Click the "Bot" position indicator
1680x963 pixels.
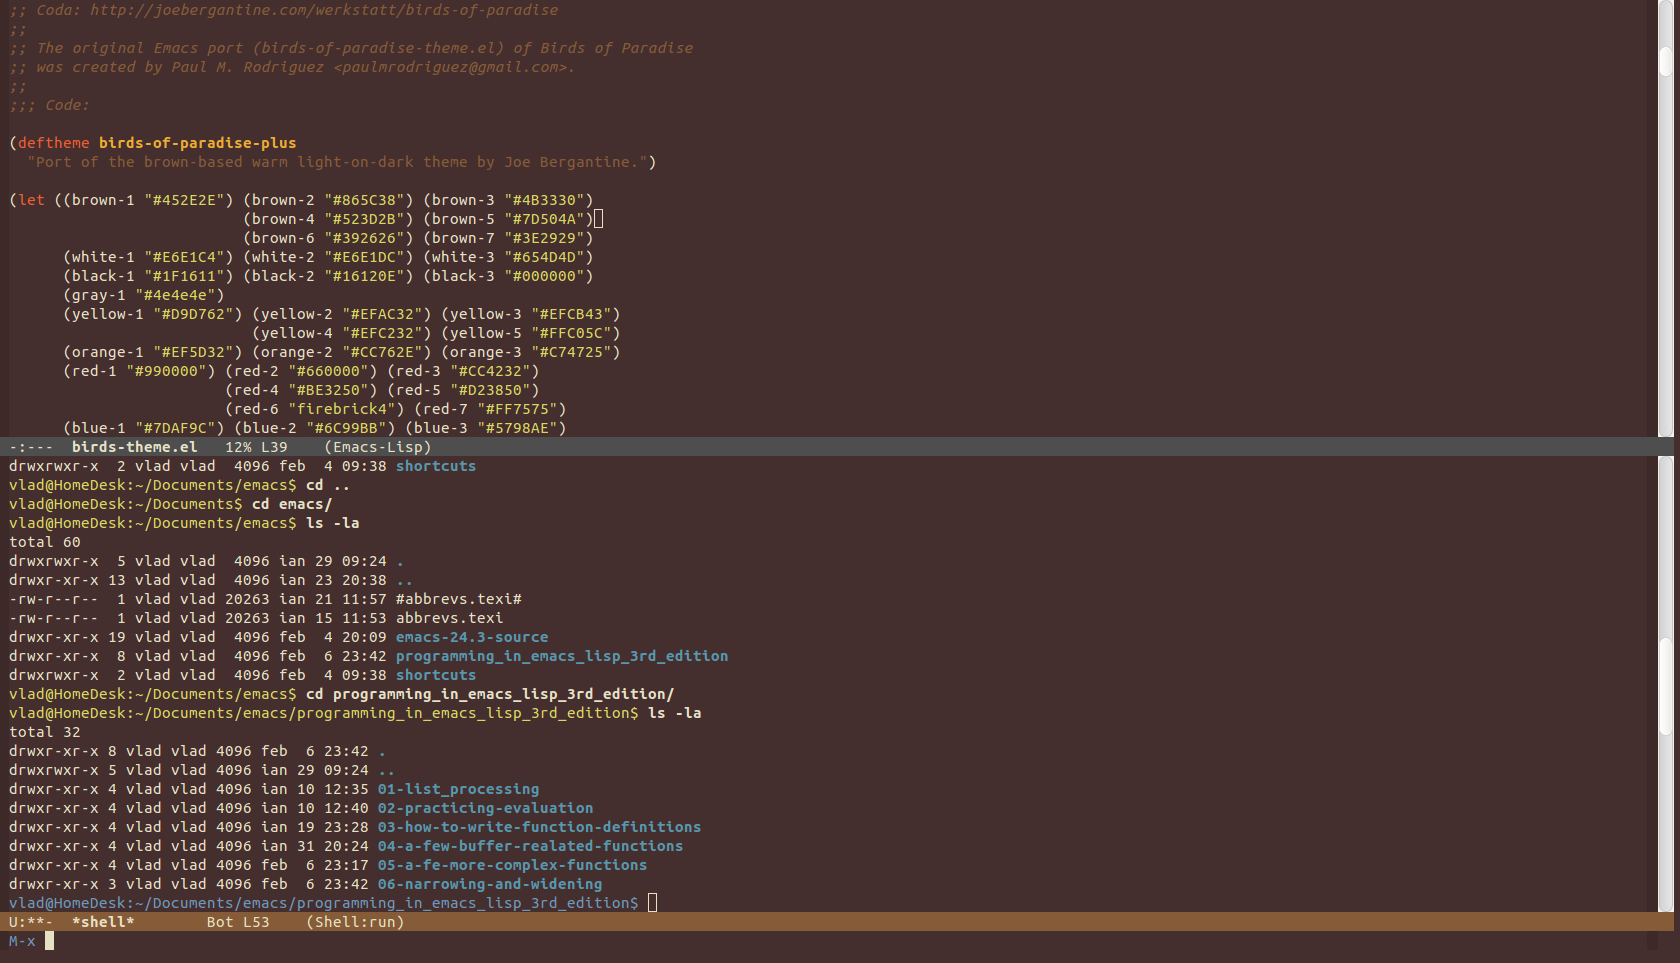click(220, 922)
